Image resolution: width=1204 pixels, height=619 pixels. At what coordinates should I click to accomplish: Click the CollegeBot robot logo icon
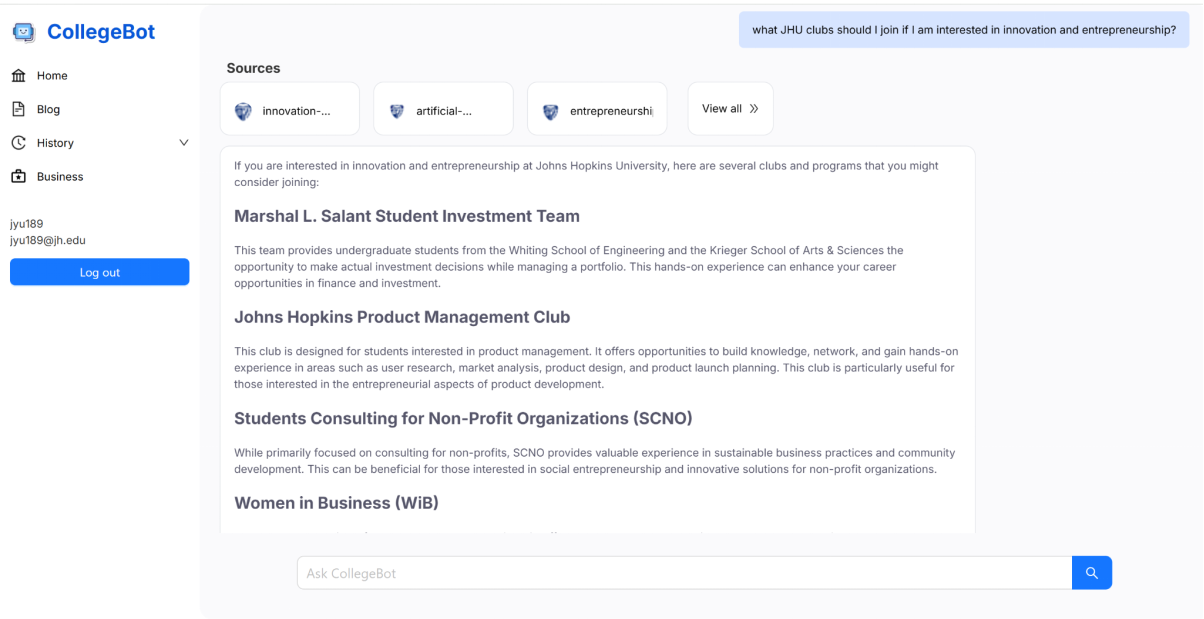pos(22,32)
